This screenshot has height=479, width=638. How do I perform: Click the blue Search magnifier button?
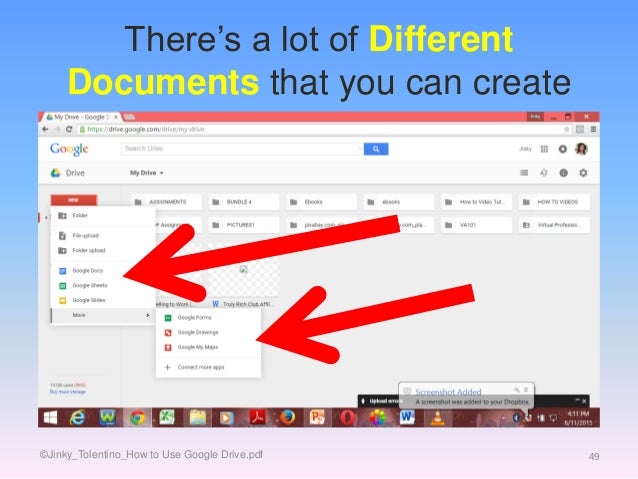coord(376,149)
